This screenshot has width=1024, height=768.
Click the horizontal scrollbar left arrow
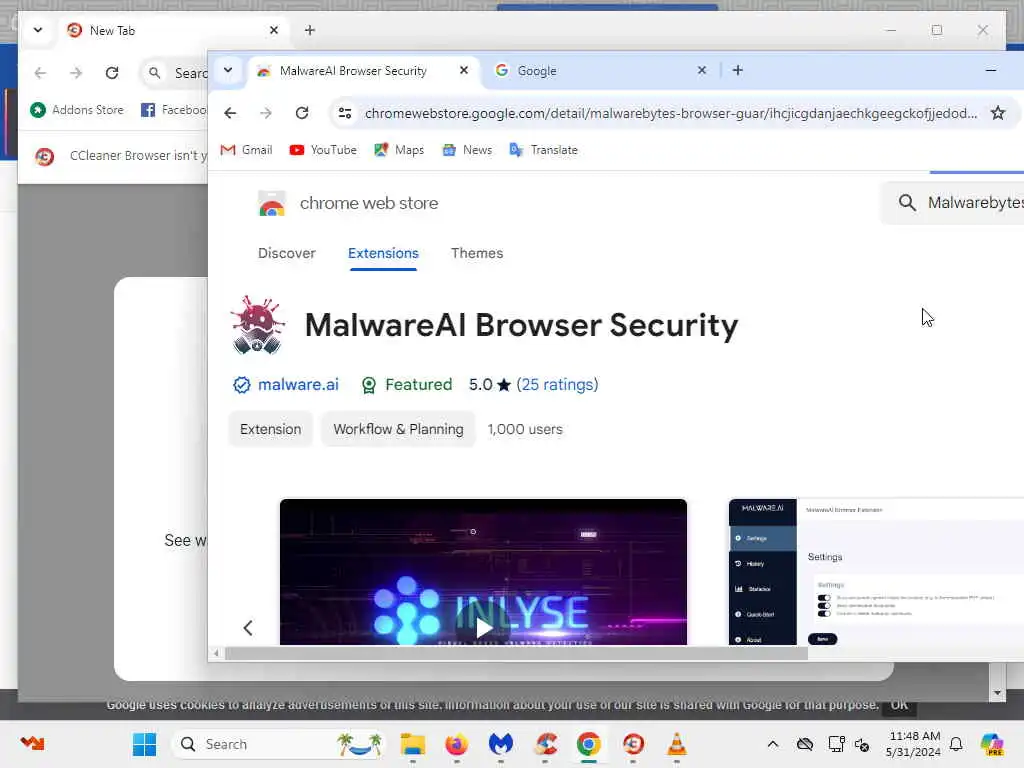(x=216, y=653)
